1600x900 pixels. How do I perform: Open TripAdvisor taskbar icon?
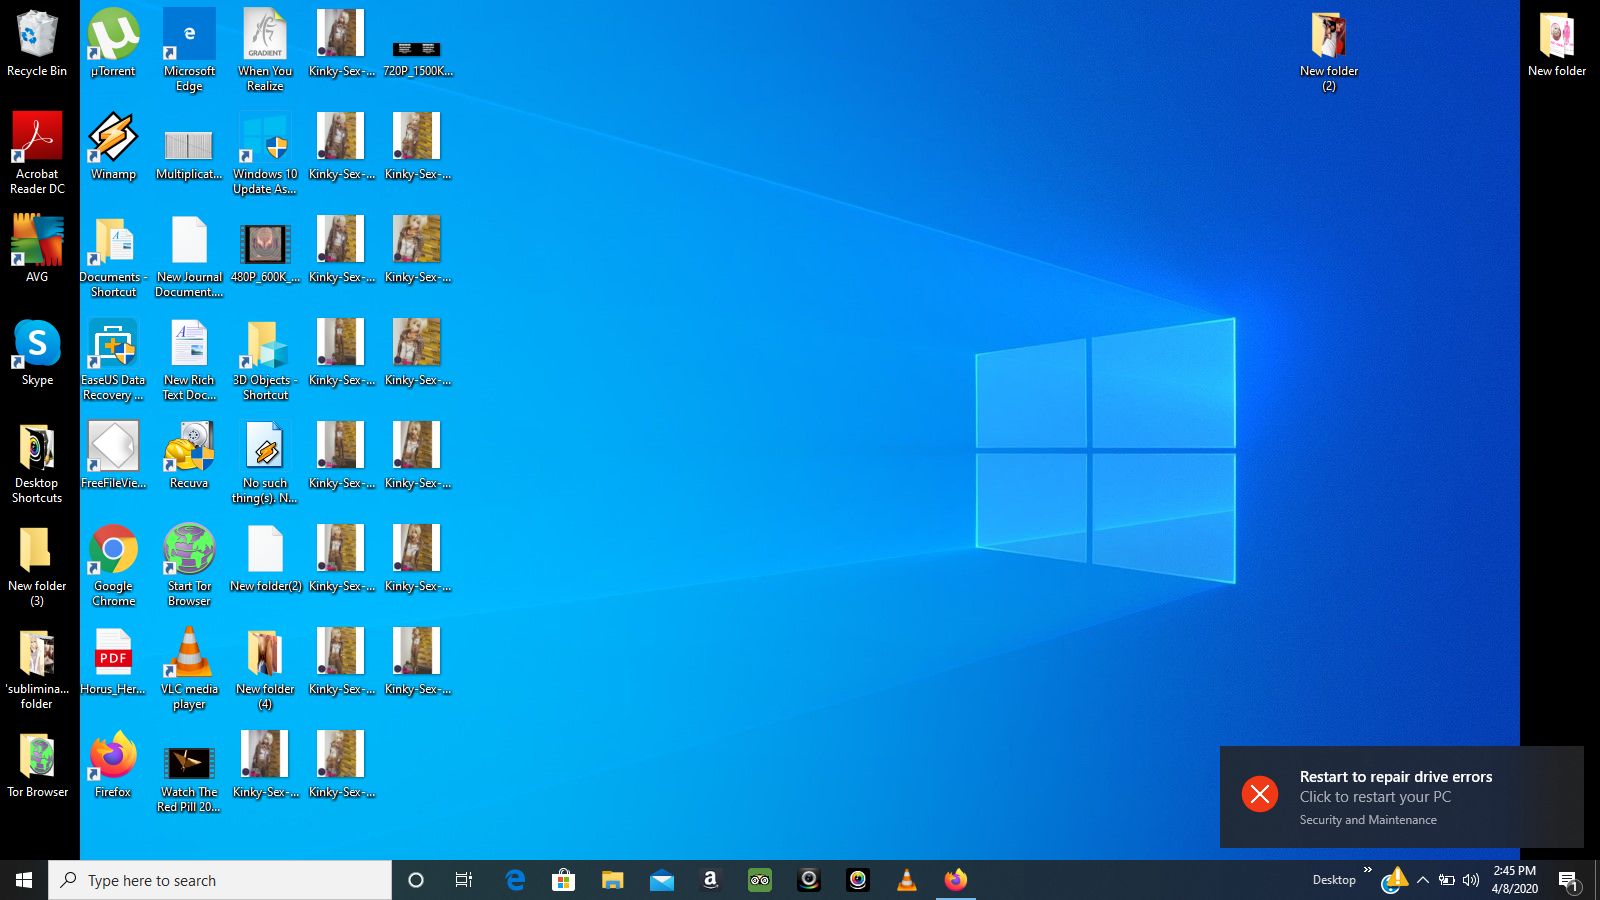coord(760,880)
